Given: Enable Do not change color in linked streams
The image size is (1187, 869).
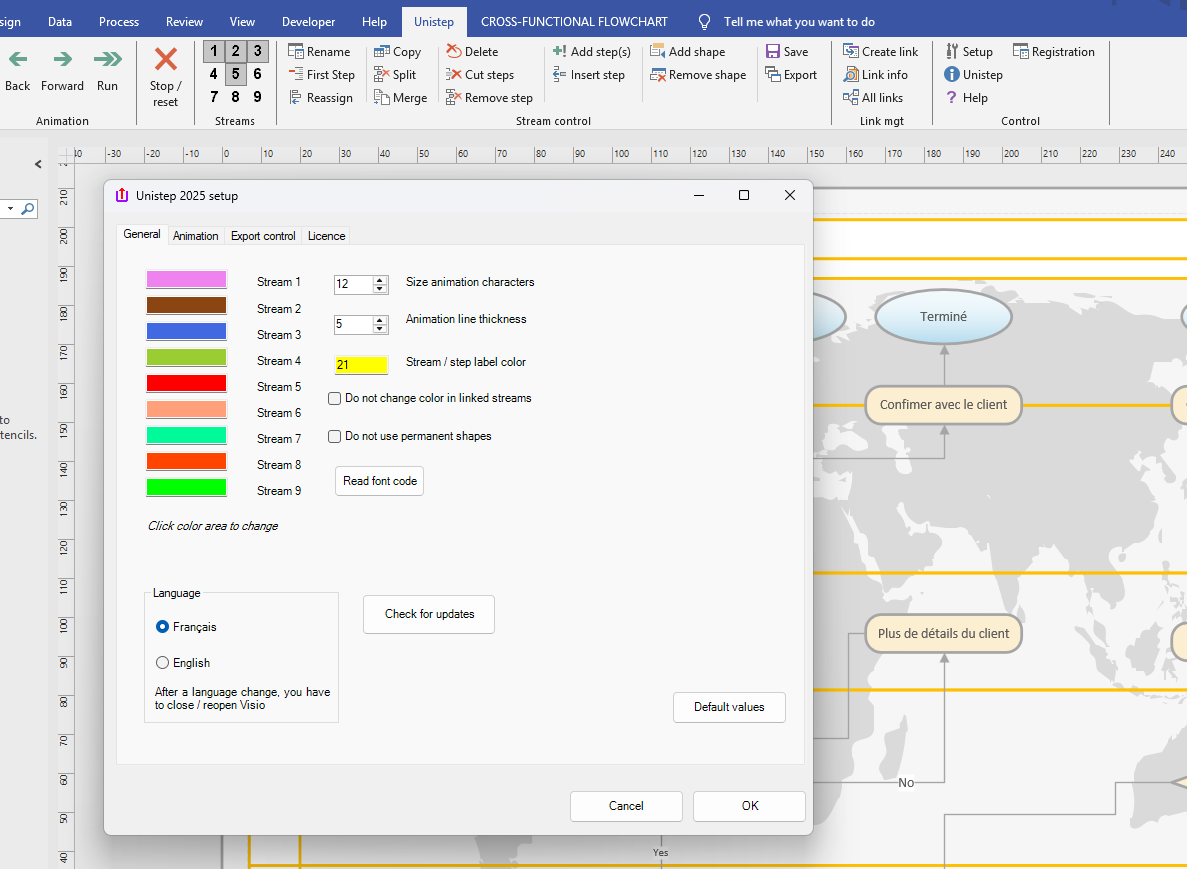Looking at the screenshot, I should [x=335, y=398].
